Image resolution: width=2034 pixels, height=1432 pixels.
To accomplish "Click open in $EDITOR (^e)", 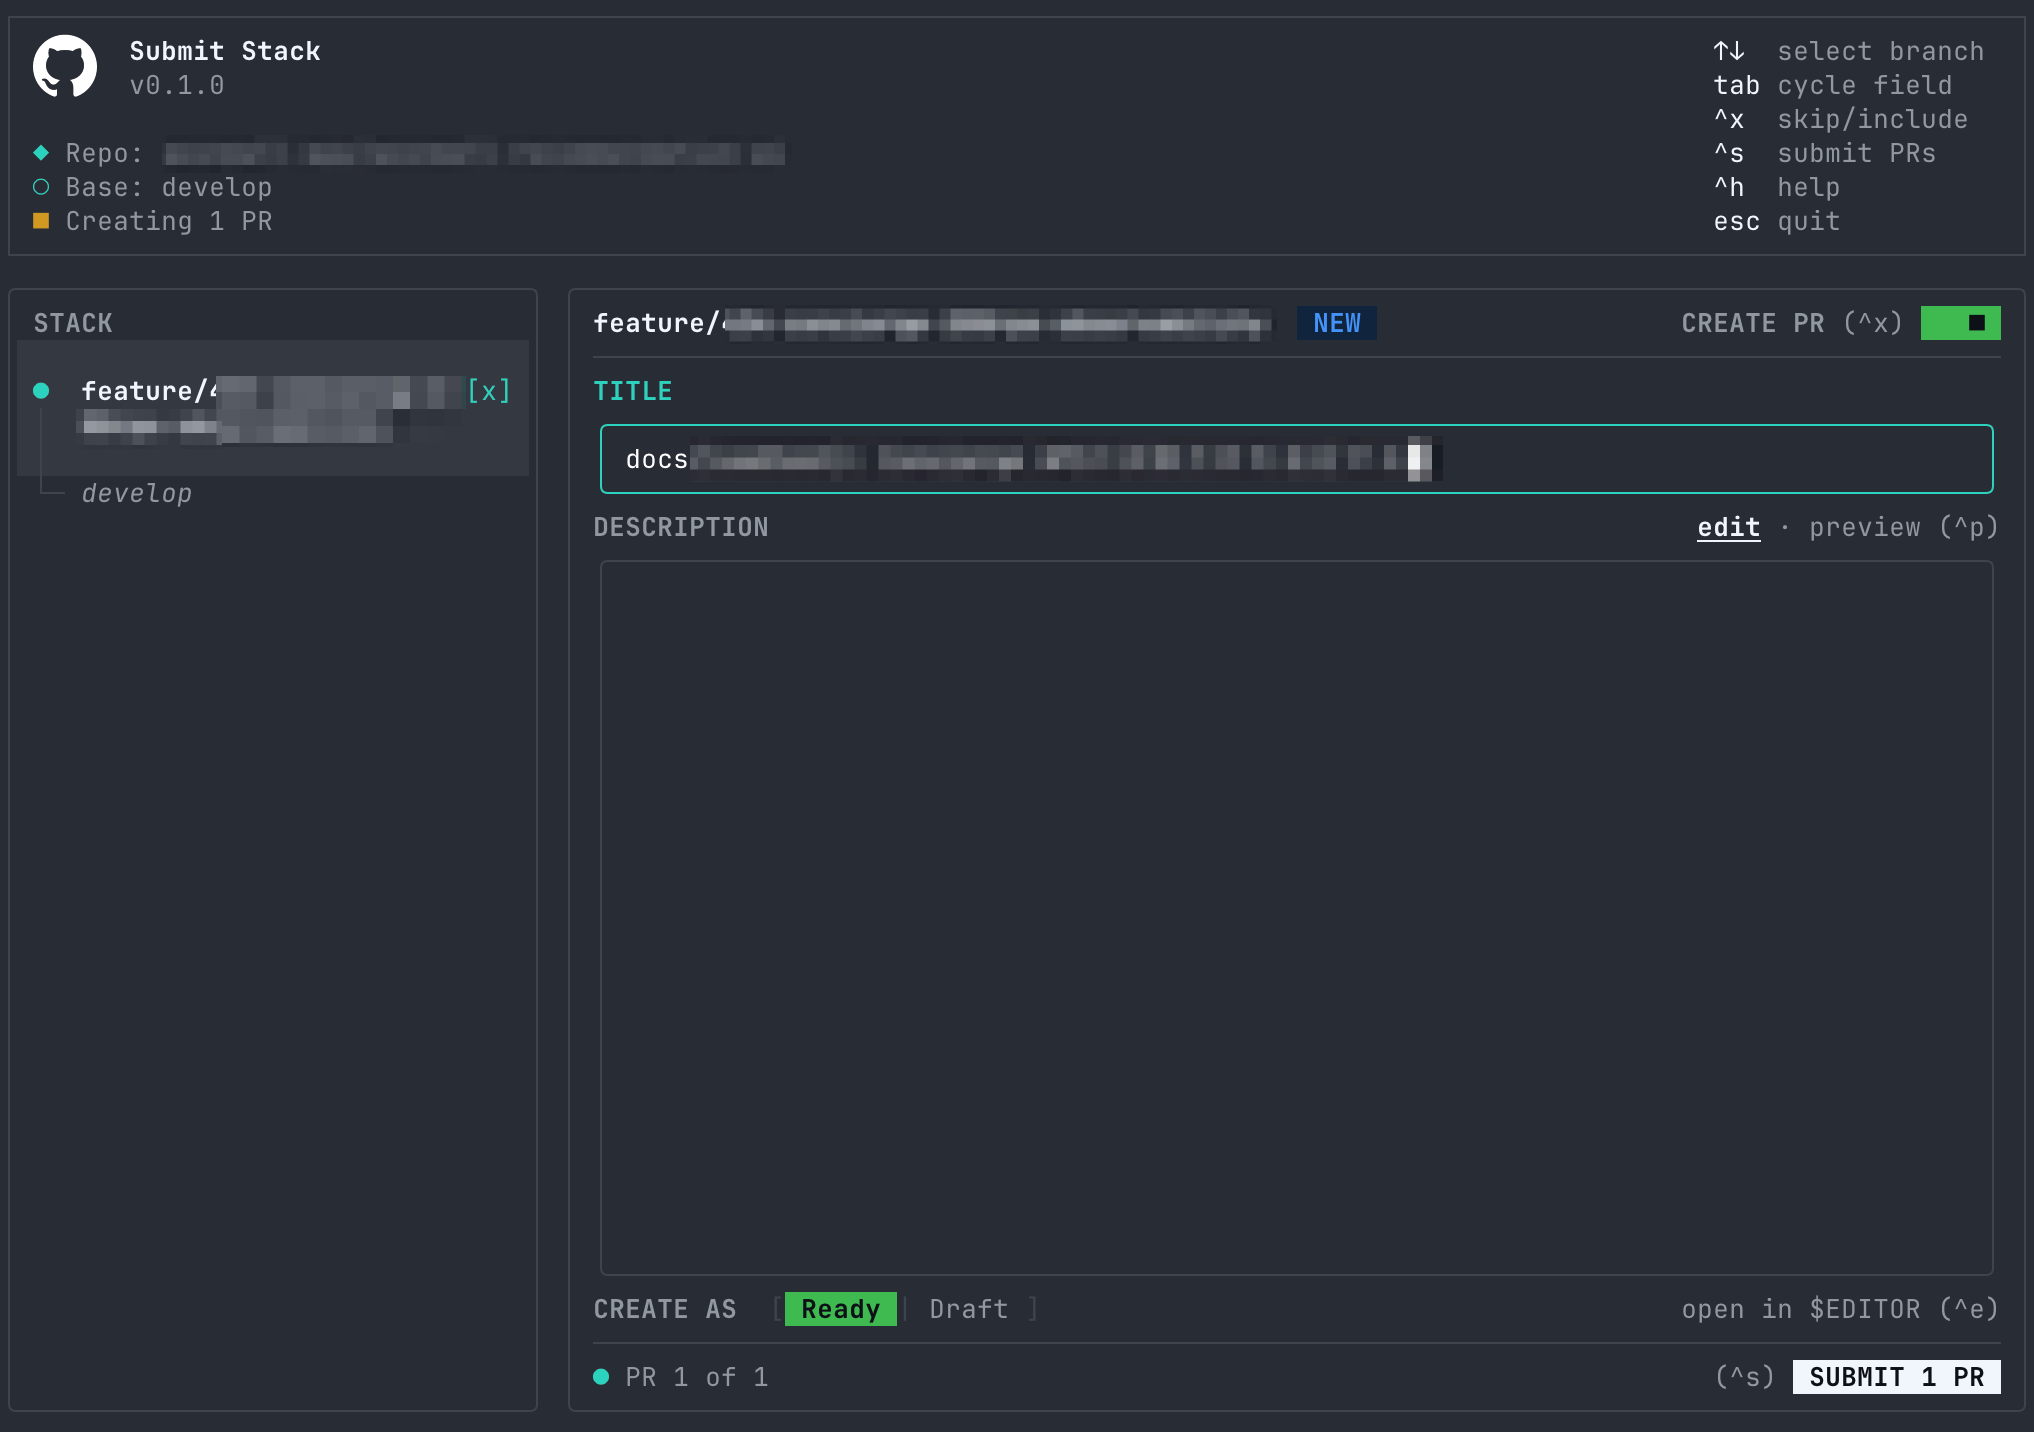I will (x=1840, y=1309).
